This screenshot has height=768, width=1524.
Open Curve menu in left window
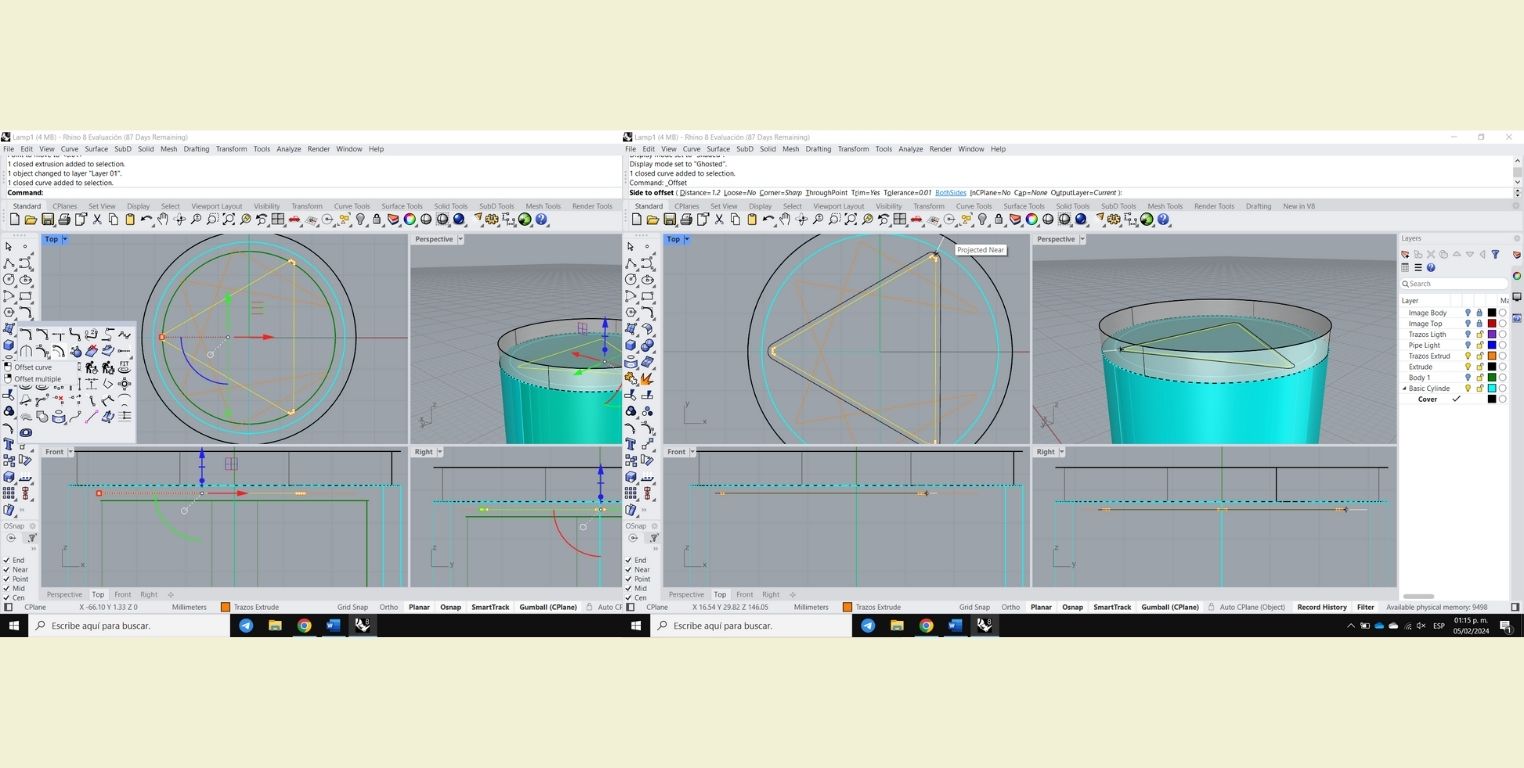pyautogui.click(x=69, y=149)
